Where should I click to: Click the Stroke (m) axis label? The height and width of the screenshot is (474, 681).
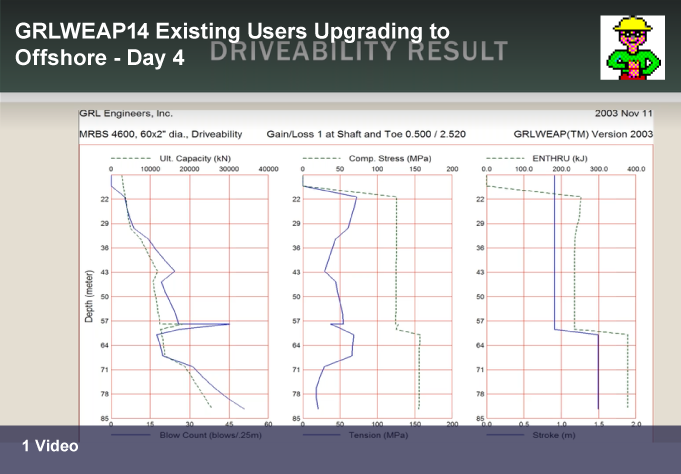click(x=554, y=435)
